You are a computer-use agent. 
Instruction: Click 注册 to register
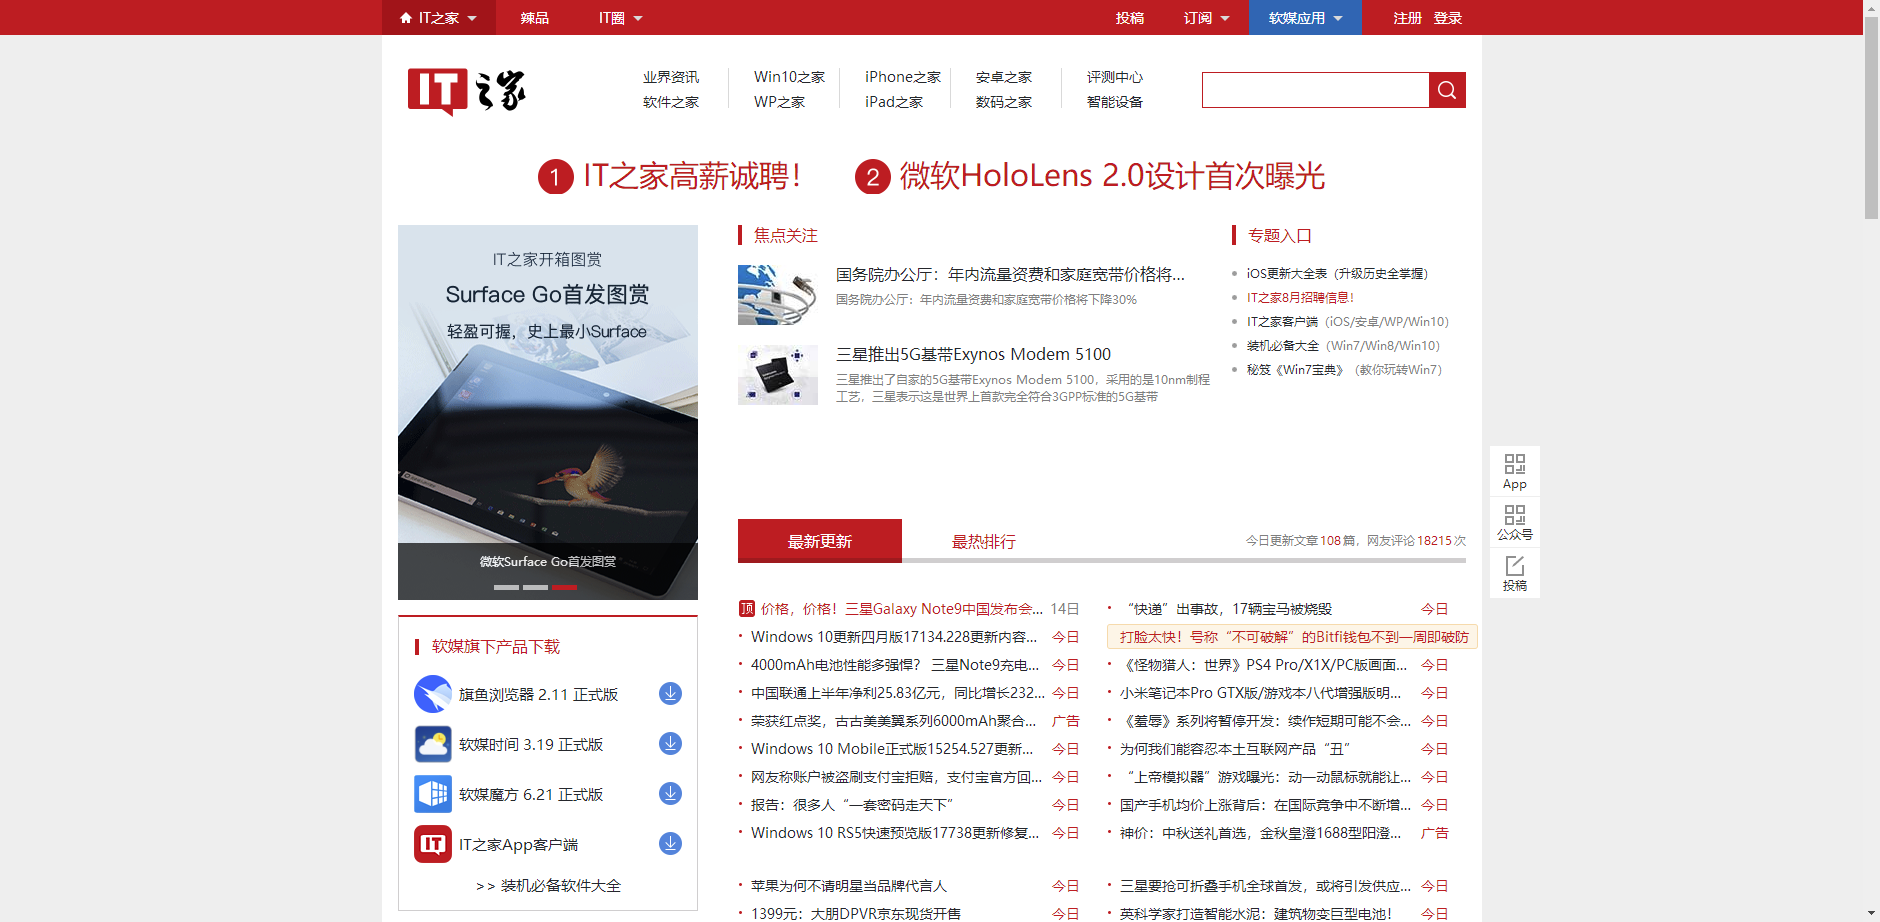pyautogui.click(x=1408, y=18)
